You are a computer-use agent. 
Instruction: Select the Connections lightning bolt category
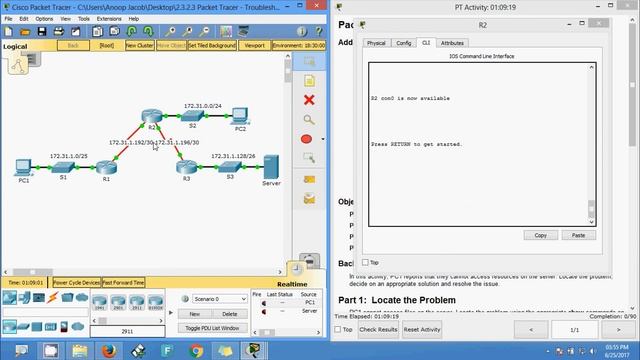[x=52, y=298]
